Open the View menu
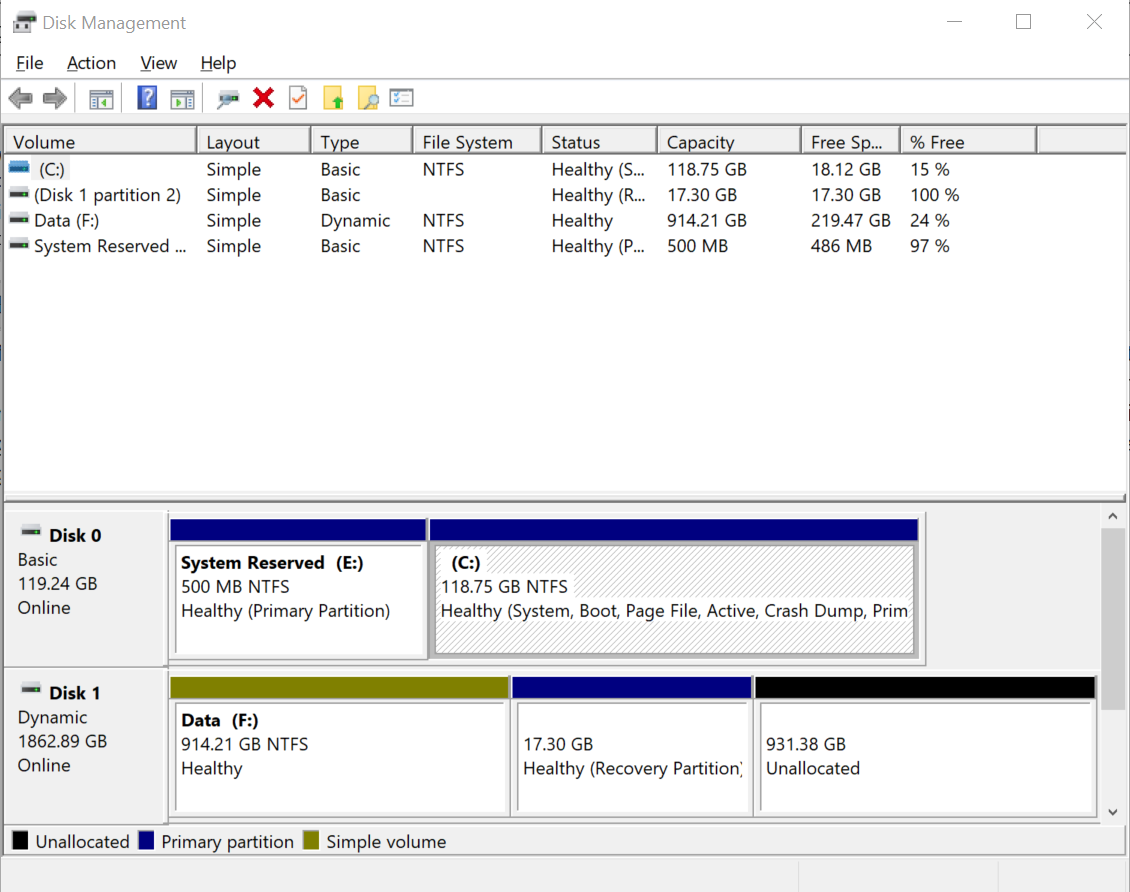The width and height of the screenshot is (1130, 892). (x=158, y=62)
